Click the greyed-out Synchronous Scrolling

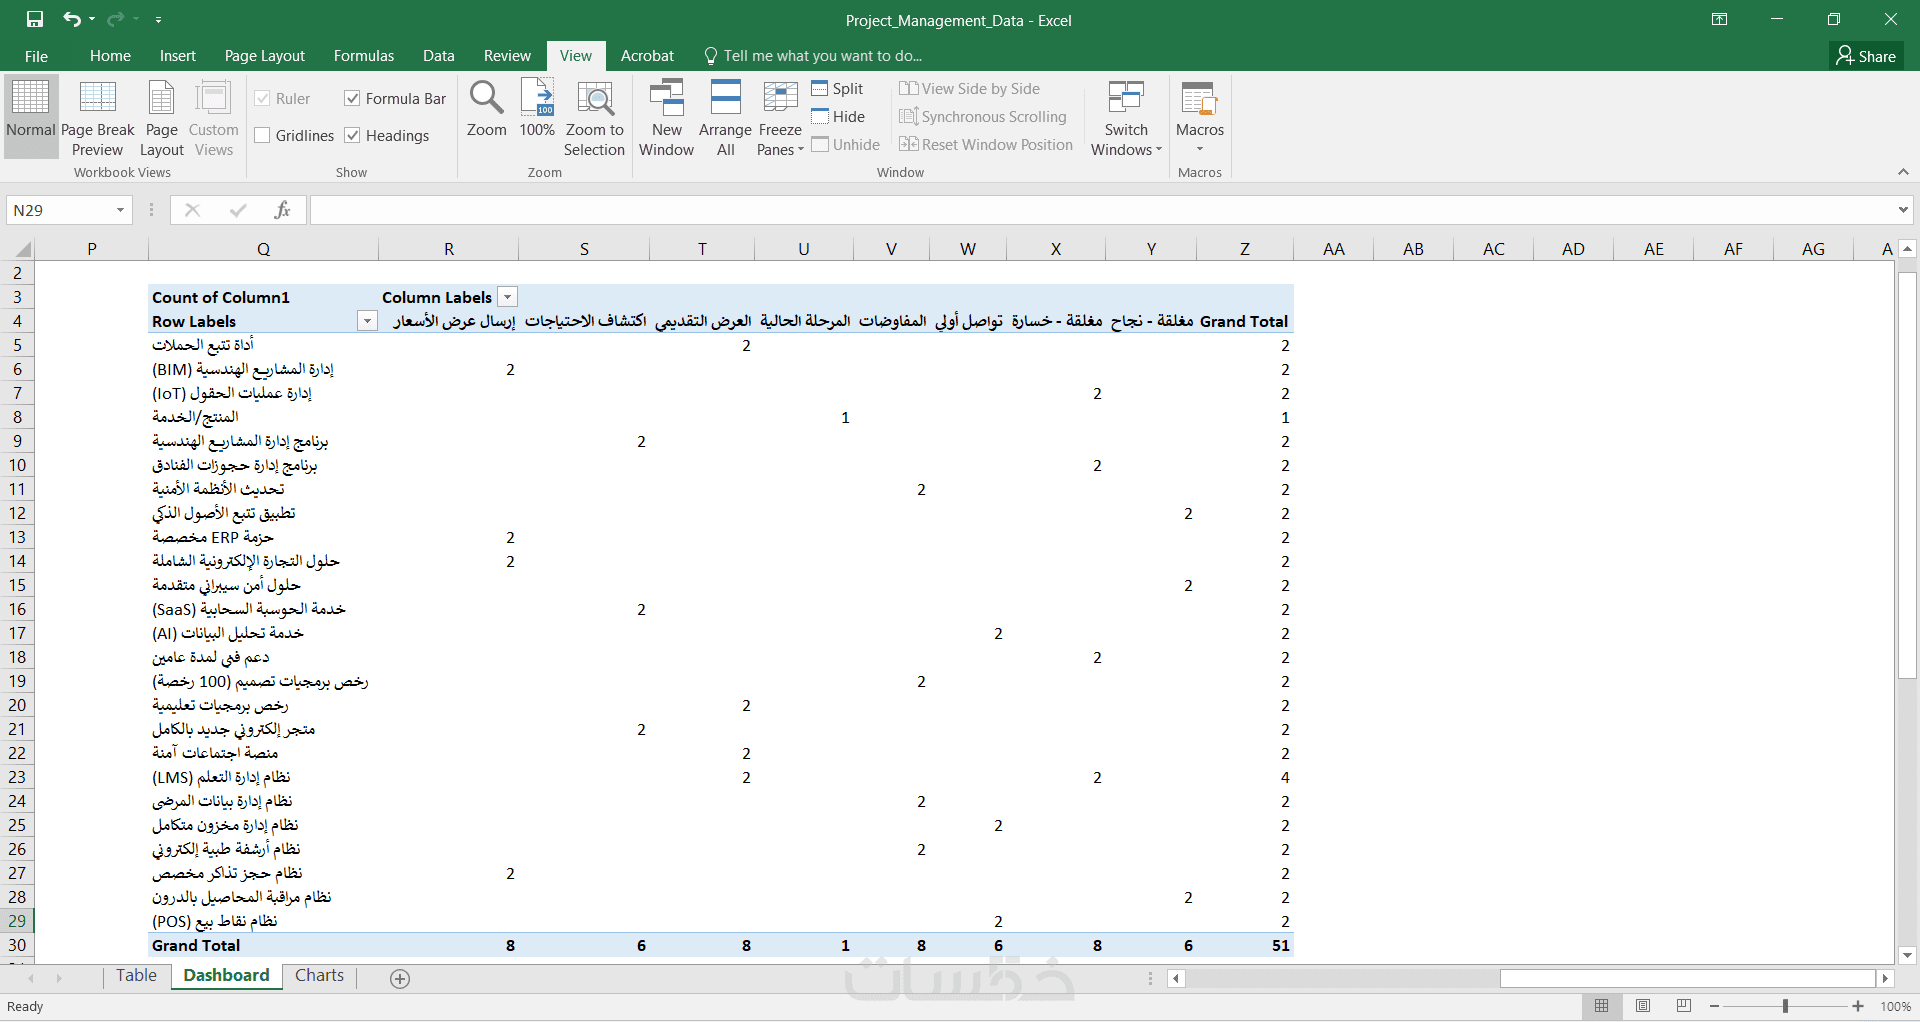pyautogui.click(x=983, y=117)
